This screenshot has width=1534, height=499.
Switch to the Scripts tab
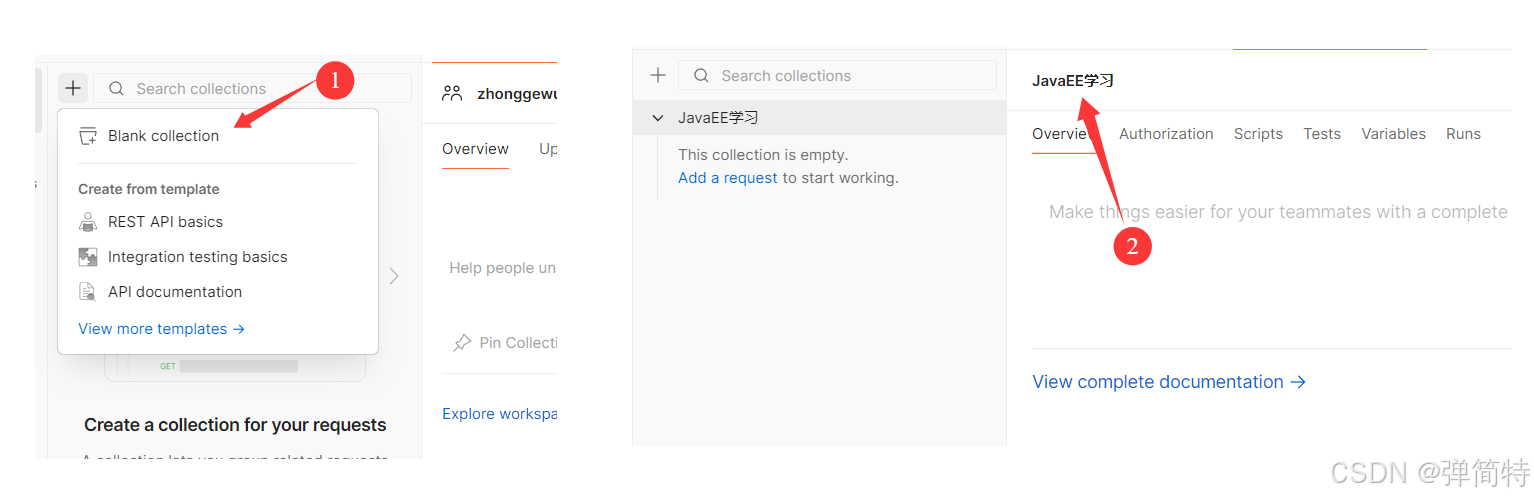tap(1258, 134)
